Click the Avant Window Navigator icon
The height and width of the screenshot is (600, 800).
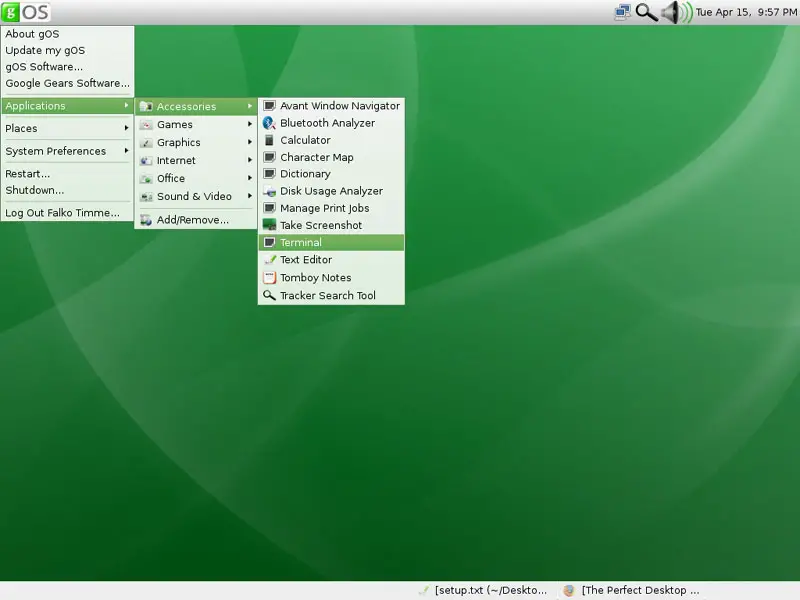269,106
